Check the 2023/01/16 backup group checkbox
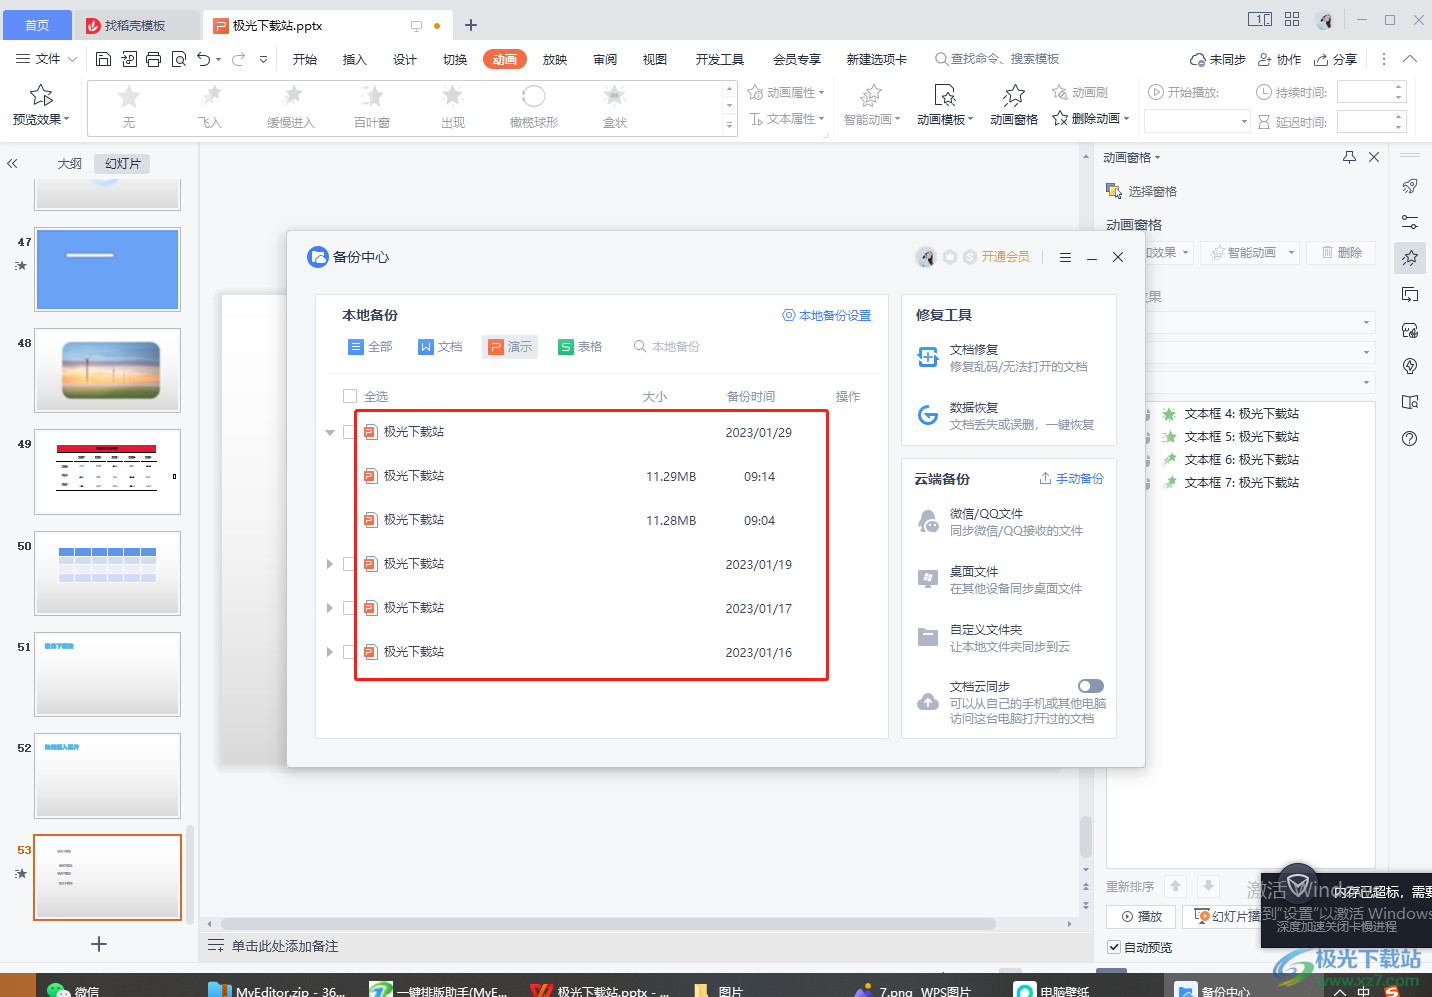The width and height of the screenshot is (1432, 997). (349, 652)
